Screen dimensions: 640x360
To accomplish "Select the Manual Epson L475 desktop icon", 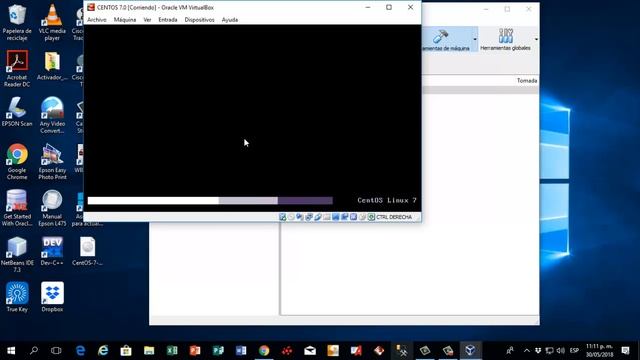I will pos(52,208).
